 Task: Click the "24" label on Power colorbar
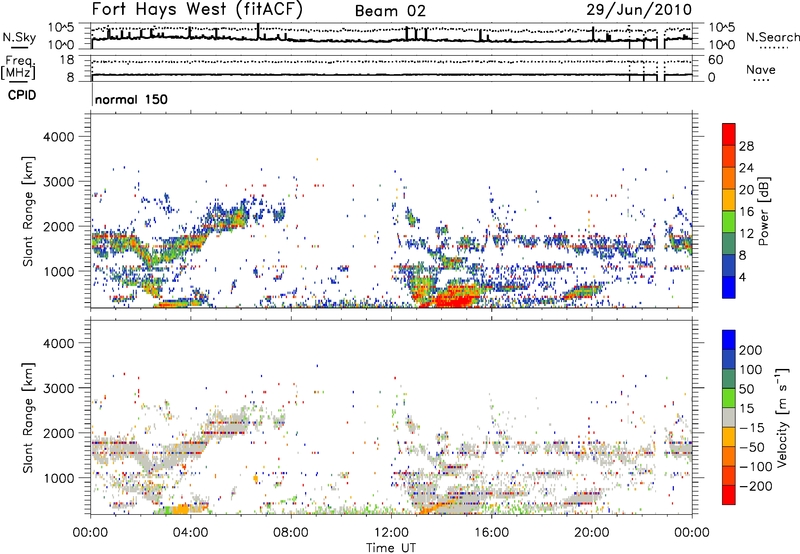(746, 168)
